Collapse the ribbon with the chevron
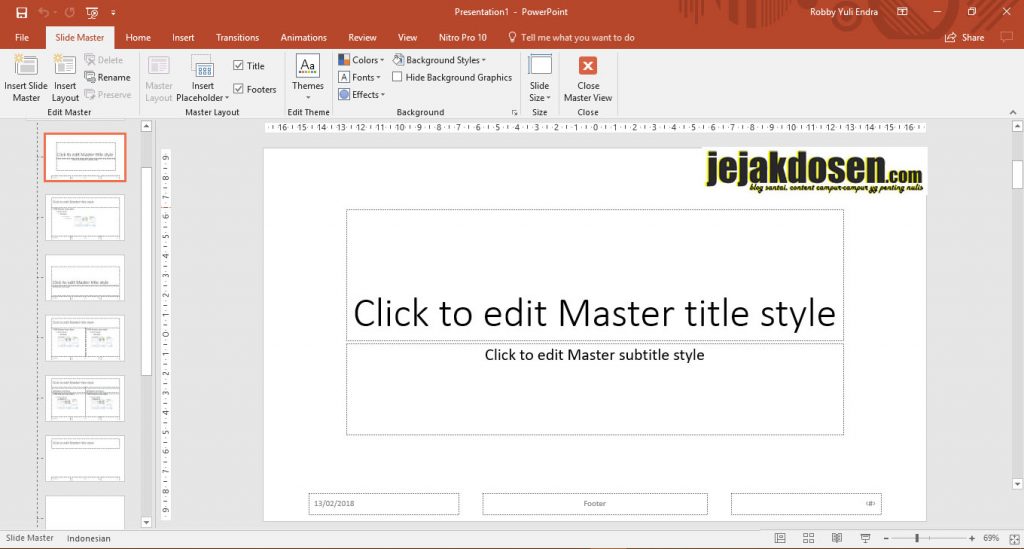The width and height of the screenshot is (1024, 549). click(1013, 112)
